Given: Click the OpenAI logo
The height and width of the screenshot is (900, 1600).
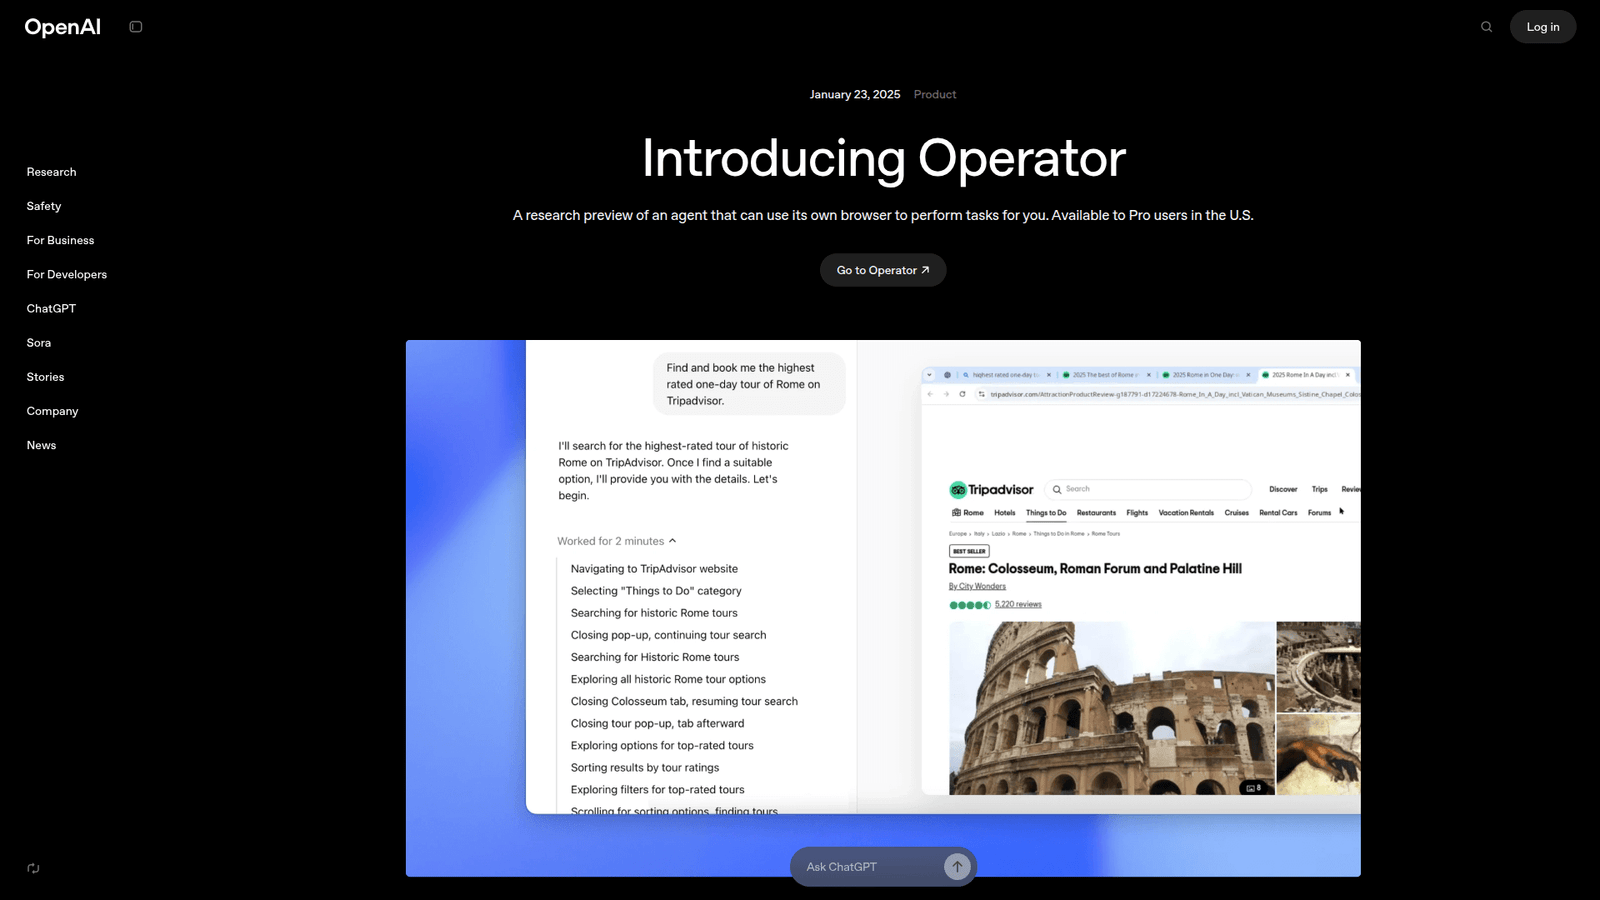Looking at the screenshot, I should [62, 26].
